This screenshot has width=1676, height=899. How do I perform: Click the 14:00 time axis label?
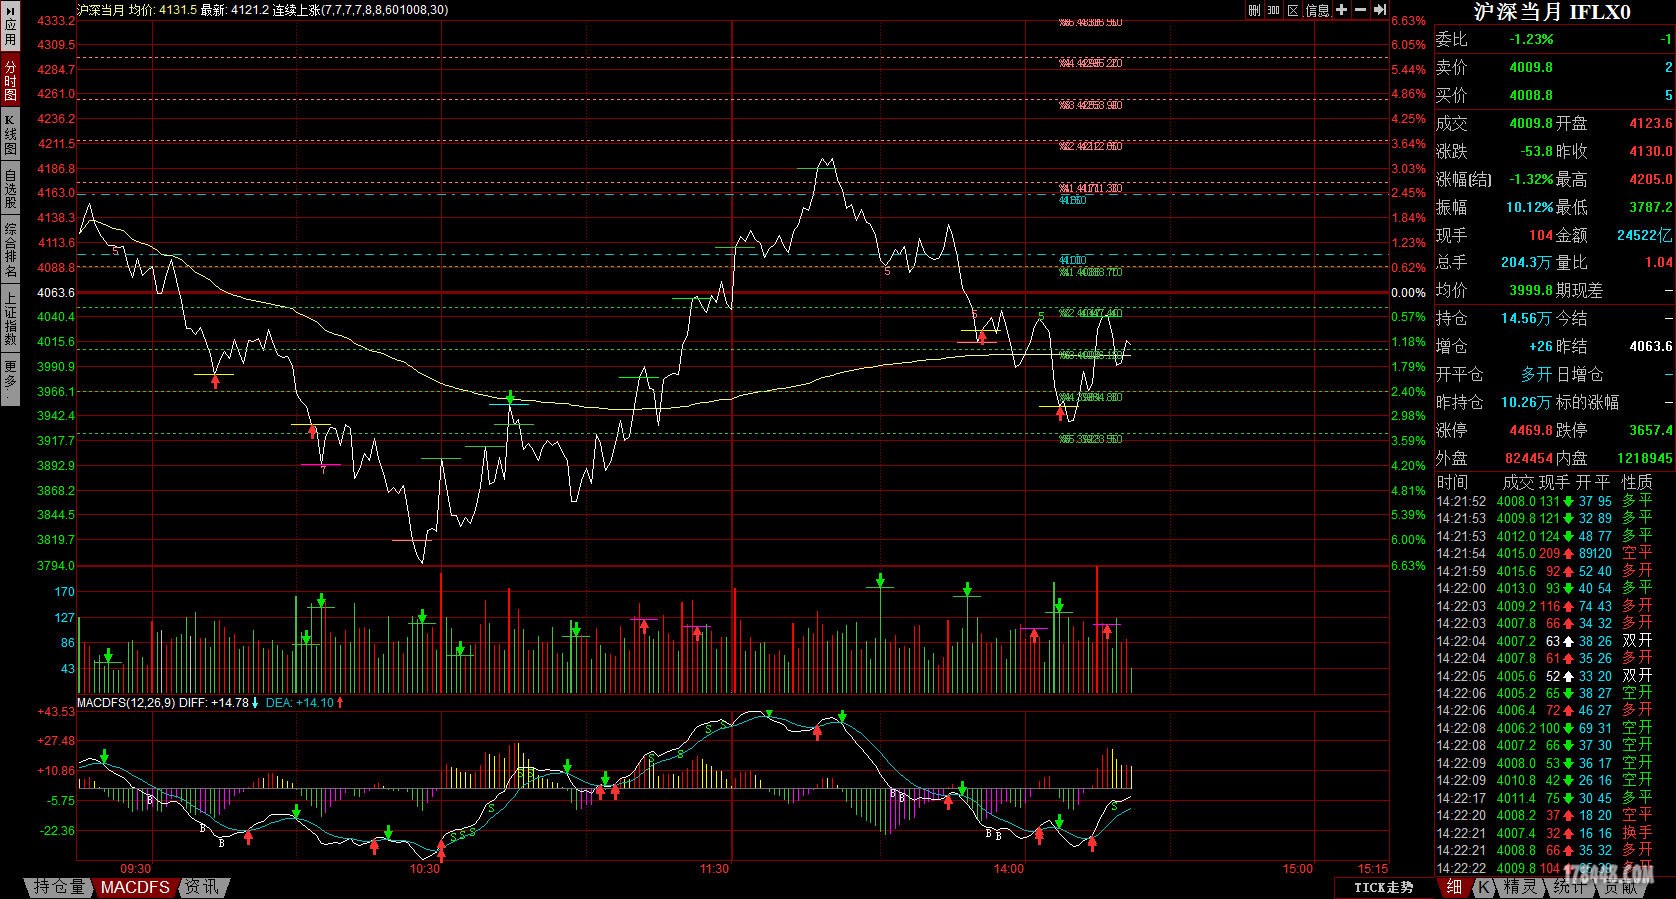click(x=1008, y=868)
